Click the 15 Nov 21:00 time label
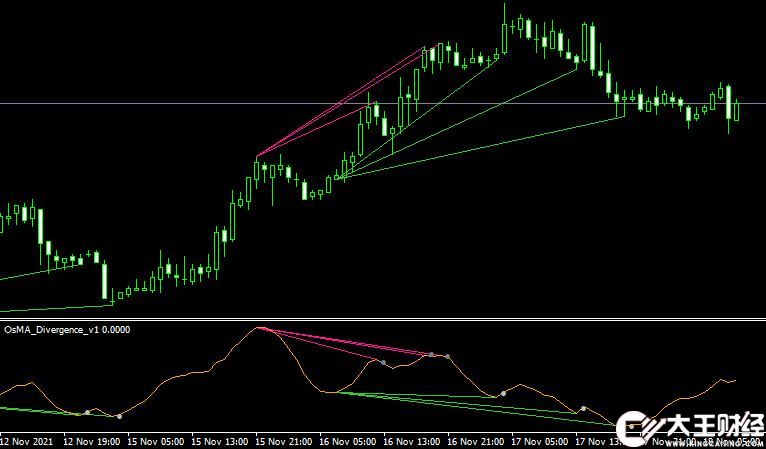766x449 pixels. (x=284, y=442)
